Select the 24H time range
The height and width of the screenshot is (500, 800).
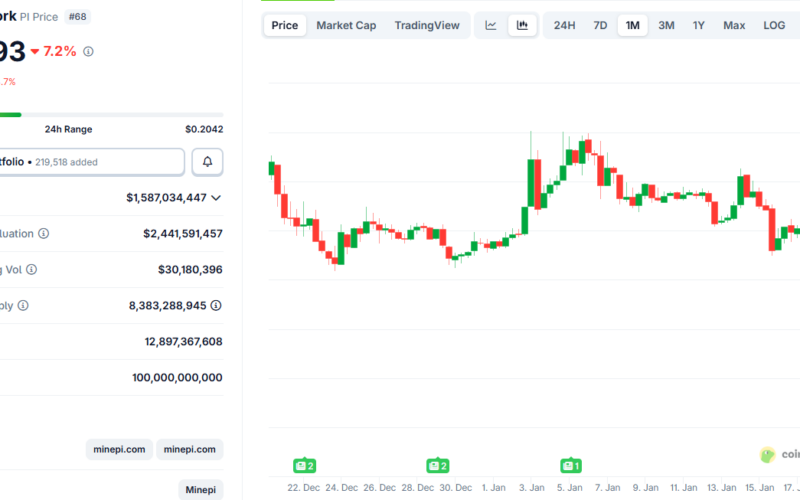tap(564, 25)
